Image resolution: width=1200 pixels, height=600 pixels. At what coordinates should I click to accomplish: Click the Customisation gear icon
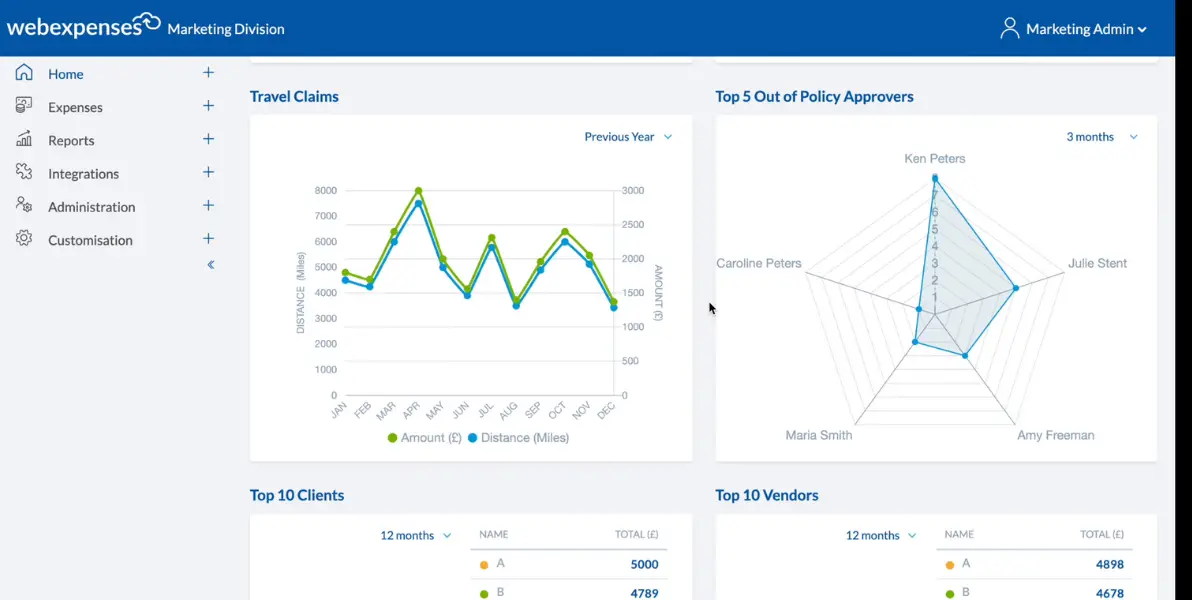click(24, 239)
